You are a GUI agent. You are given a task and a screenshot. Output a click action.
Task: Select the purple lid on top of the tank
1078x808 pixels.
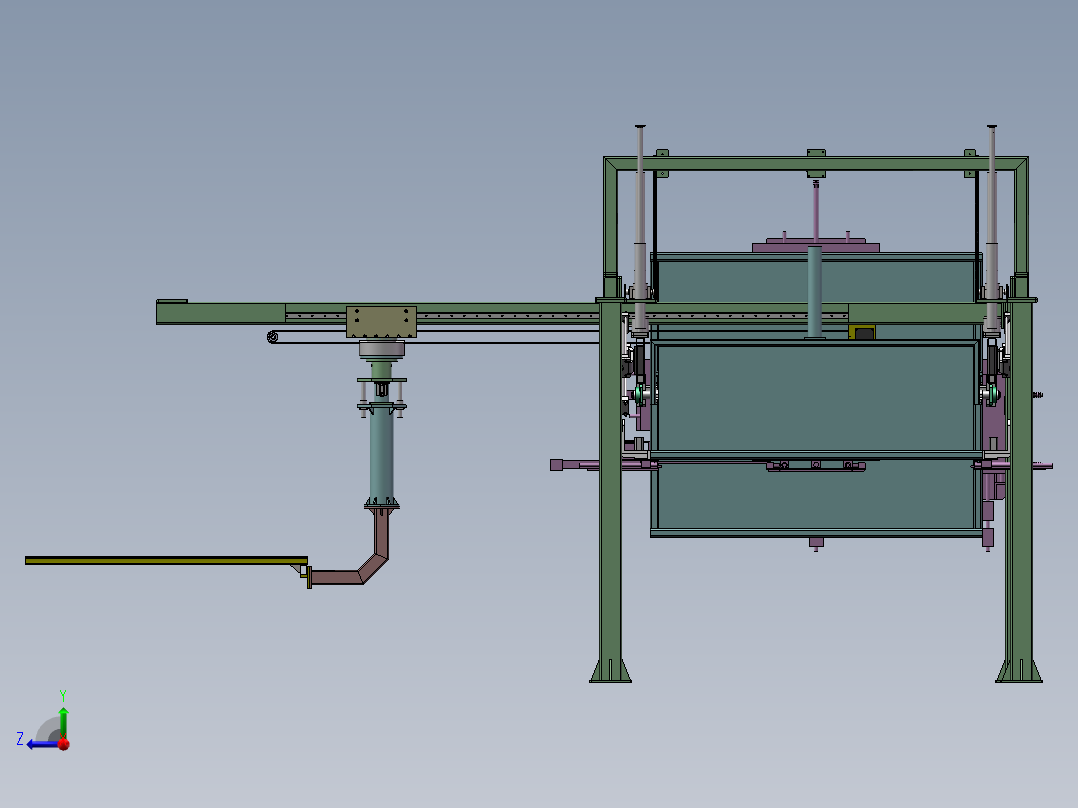pyautogui.click(x=816, y=245)
